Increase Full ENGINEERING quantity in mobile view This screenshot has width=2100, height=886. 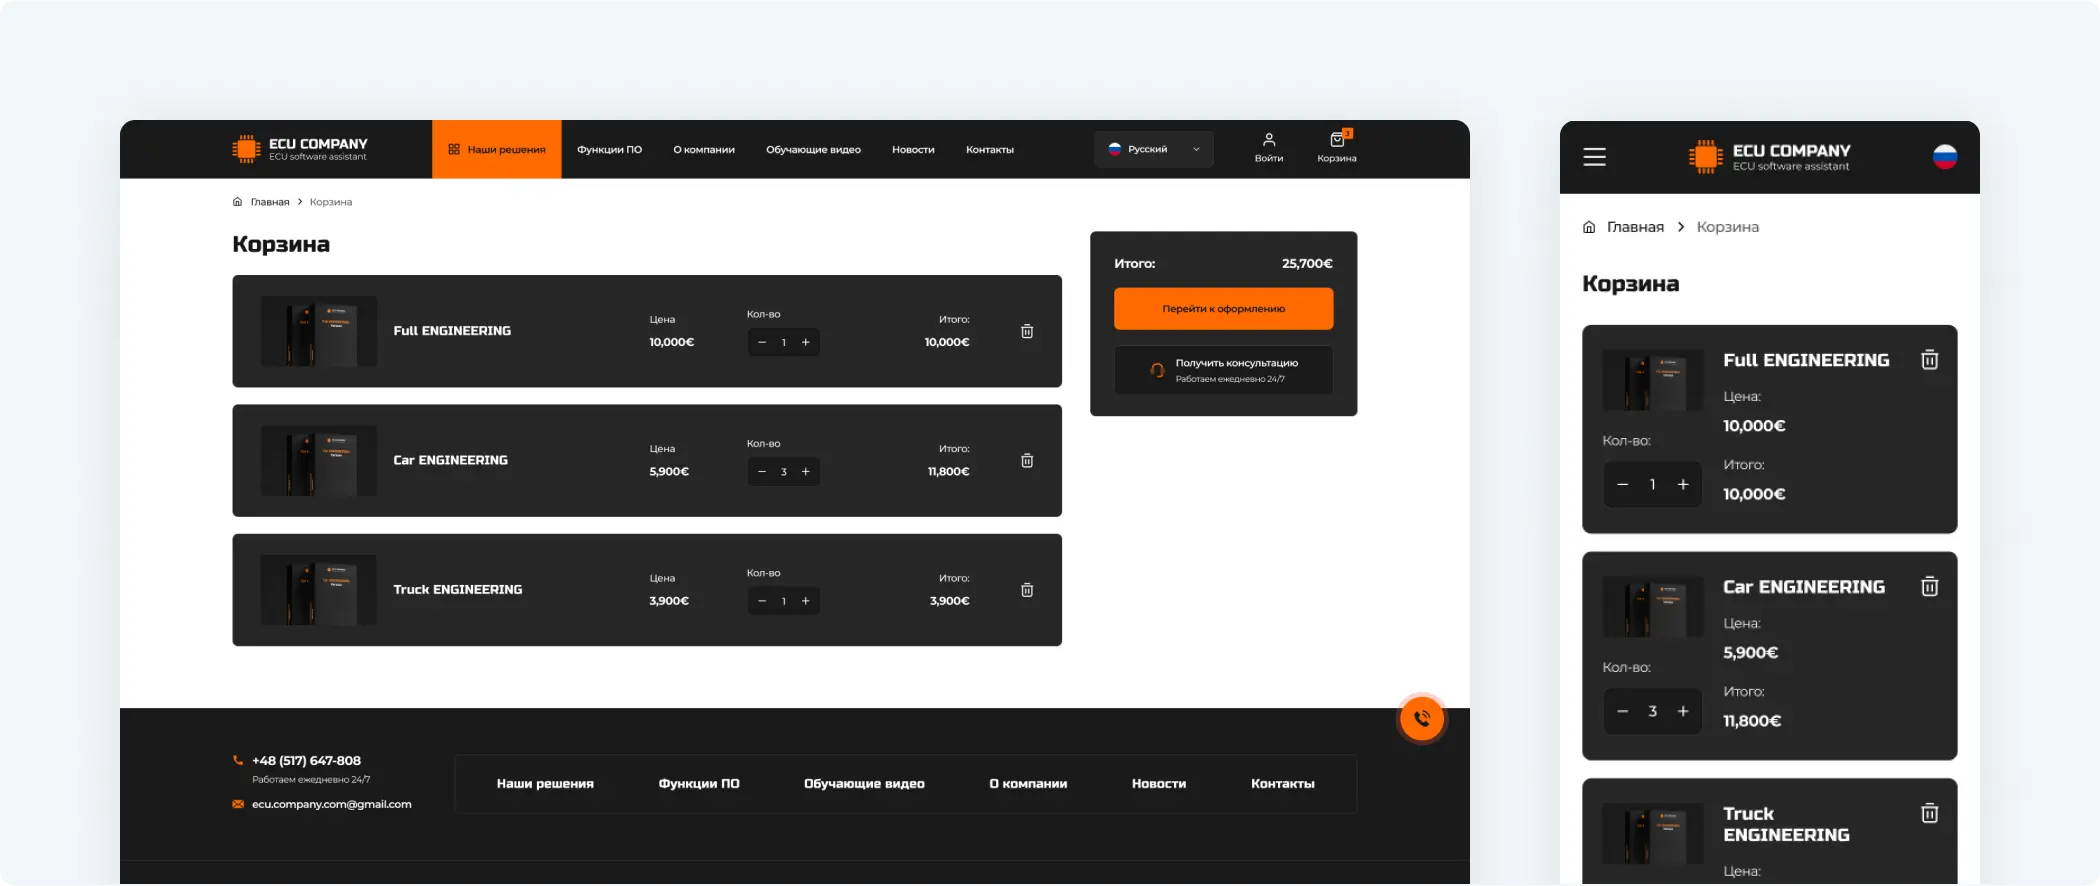tap(1683, 485)
